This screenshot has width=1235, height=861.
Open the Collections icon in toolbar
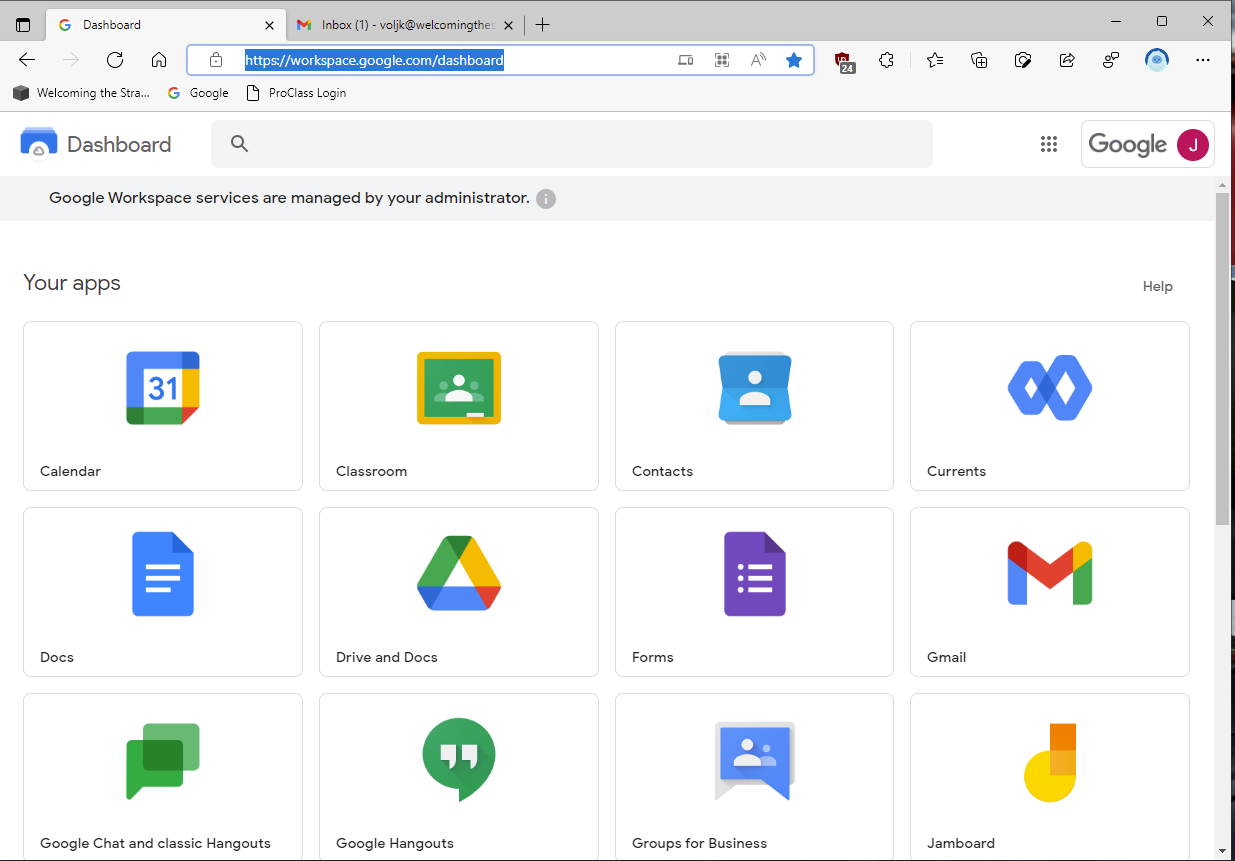click(979, 60)
